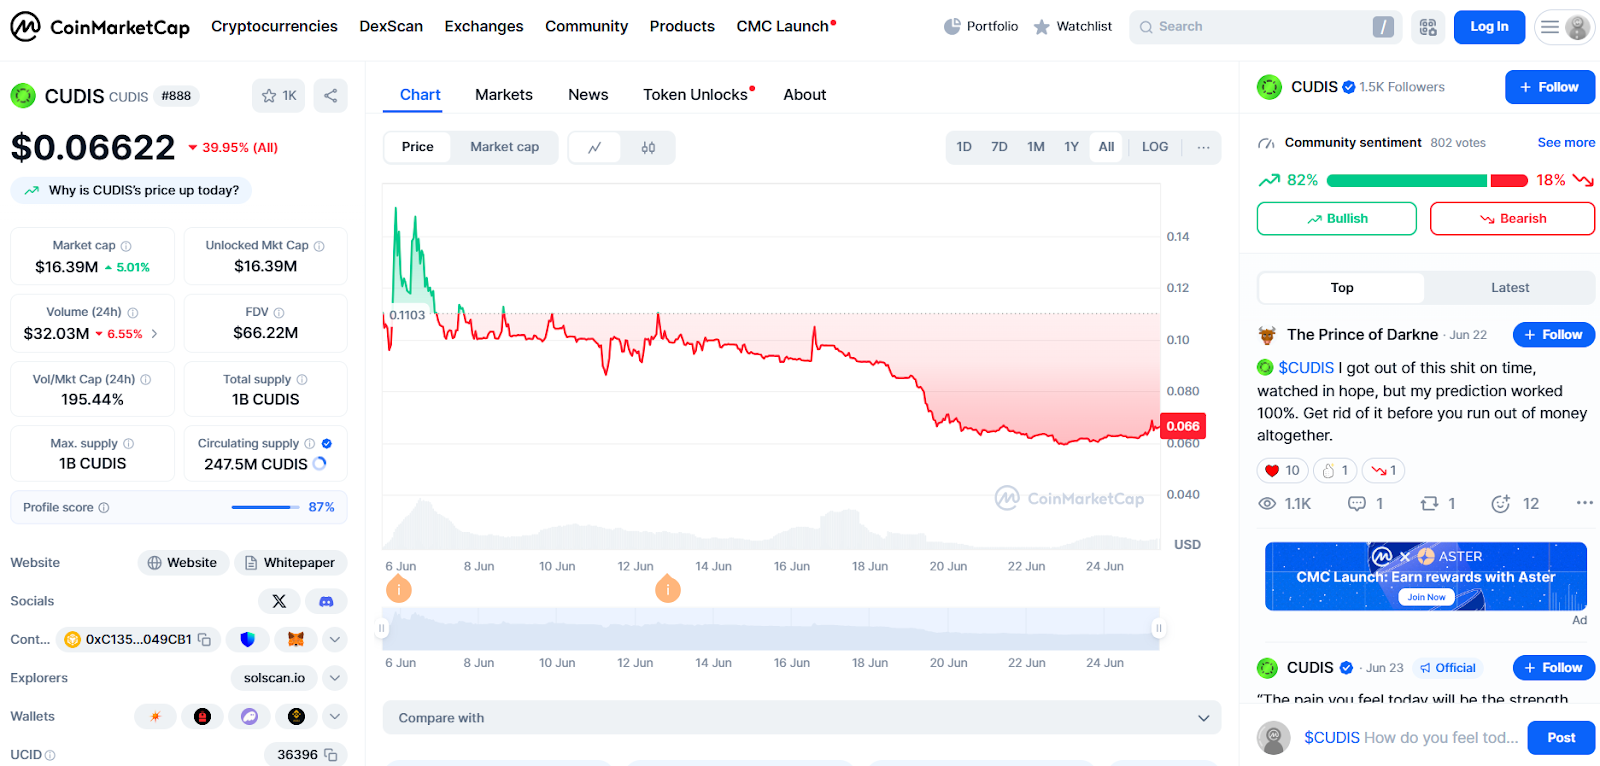Add token to MetaMask fox icon

coord(296,639)
